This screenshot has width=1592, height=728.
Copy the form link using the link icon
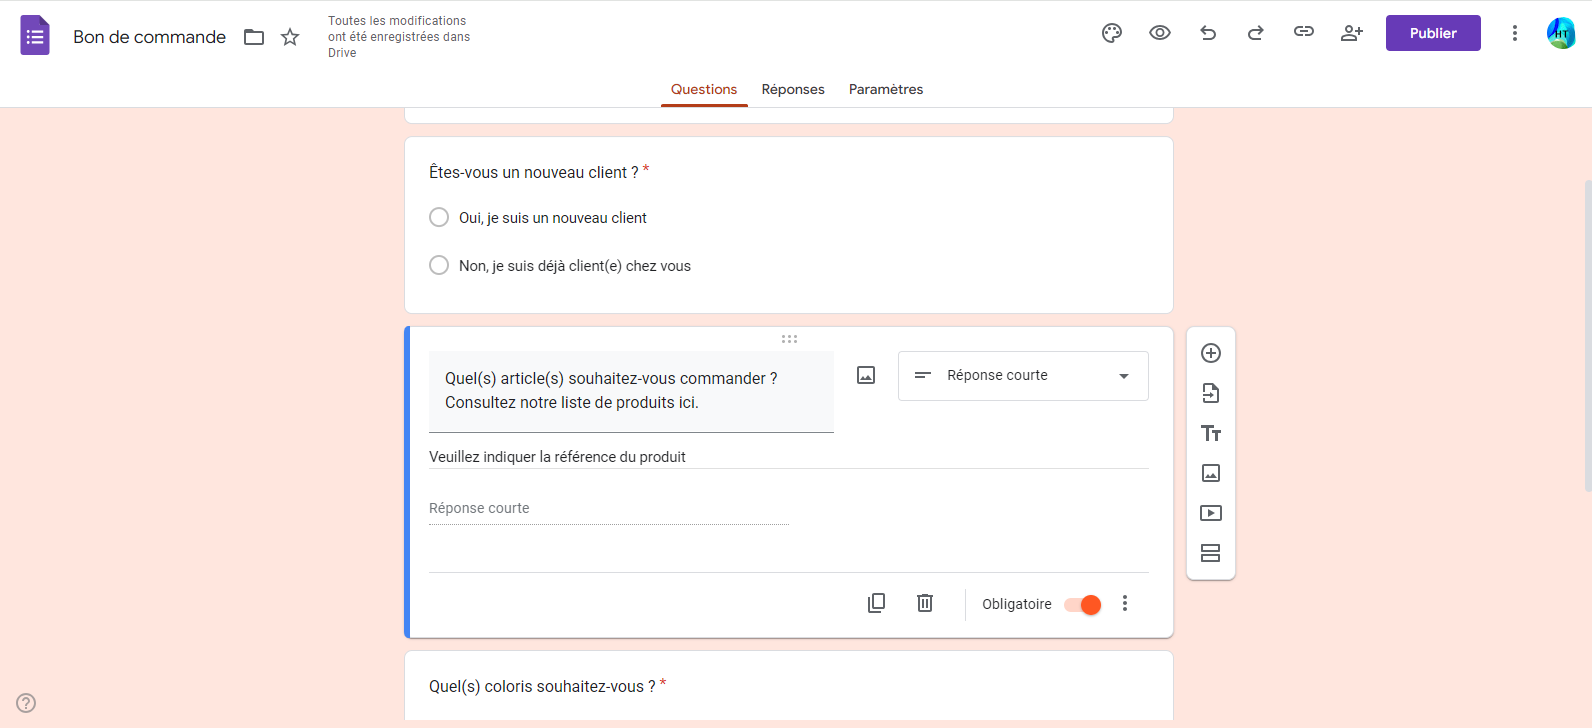tap(1304, 33)
